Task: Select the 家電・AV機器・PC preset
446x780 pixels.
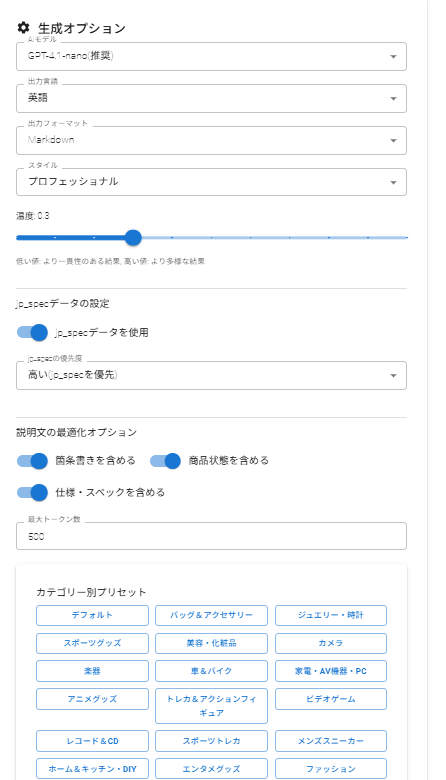Action: tap(331, 671)
